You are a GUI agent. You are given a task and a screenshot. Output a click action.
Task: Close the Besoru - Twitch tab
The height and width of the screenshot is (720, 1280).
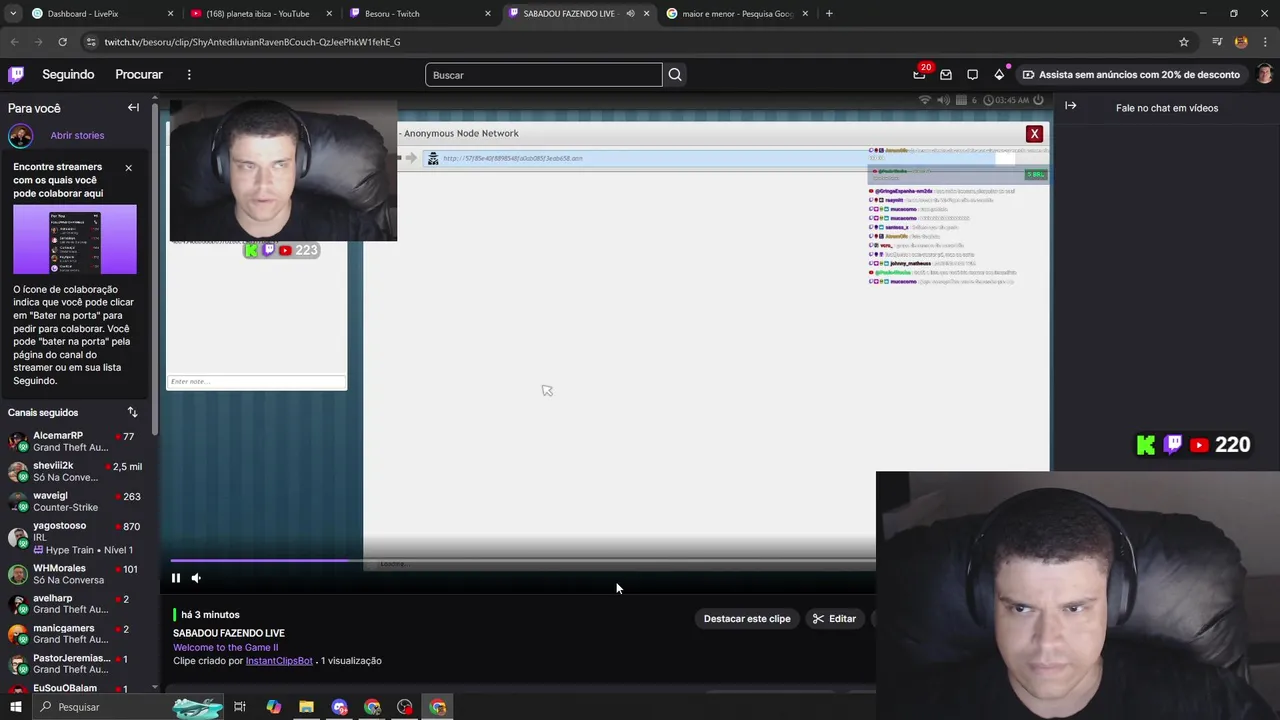(488, 14)
